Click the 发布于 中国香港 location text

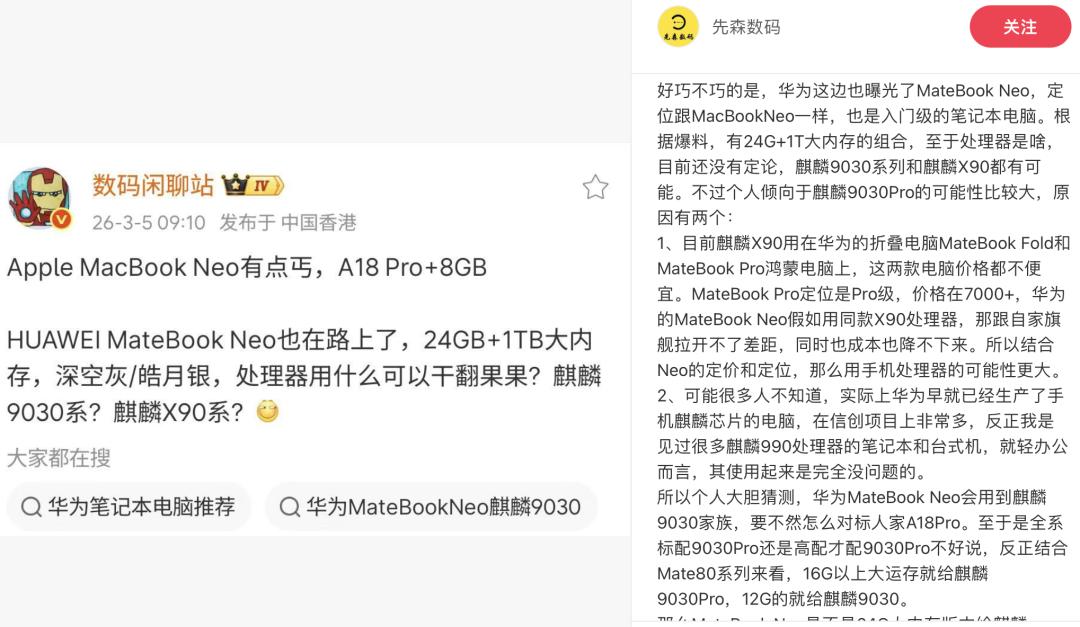point(288,223)
